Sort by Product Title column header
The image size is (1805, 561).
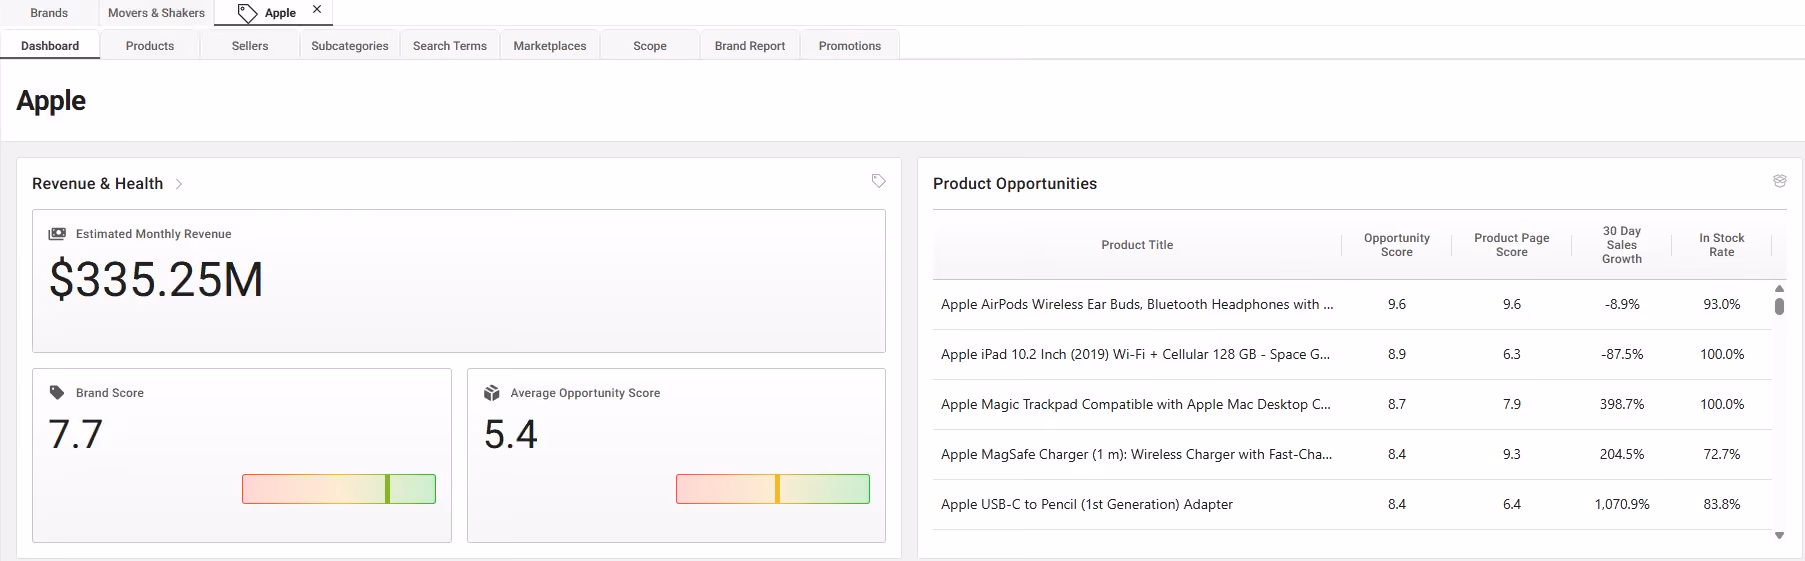[1137, 245]
